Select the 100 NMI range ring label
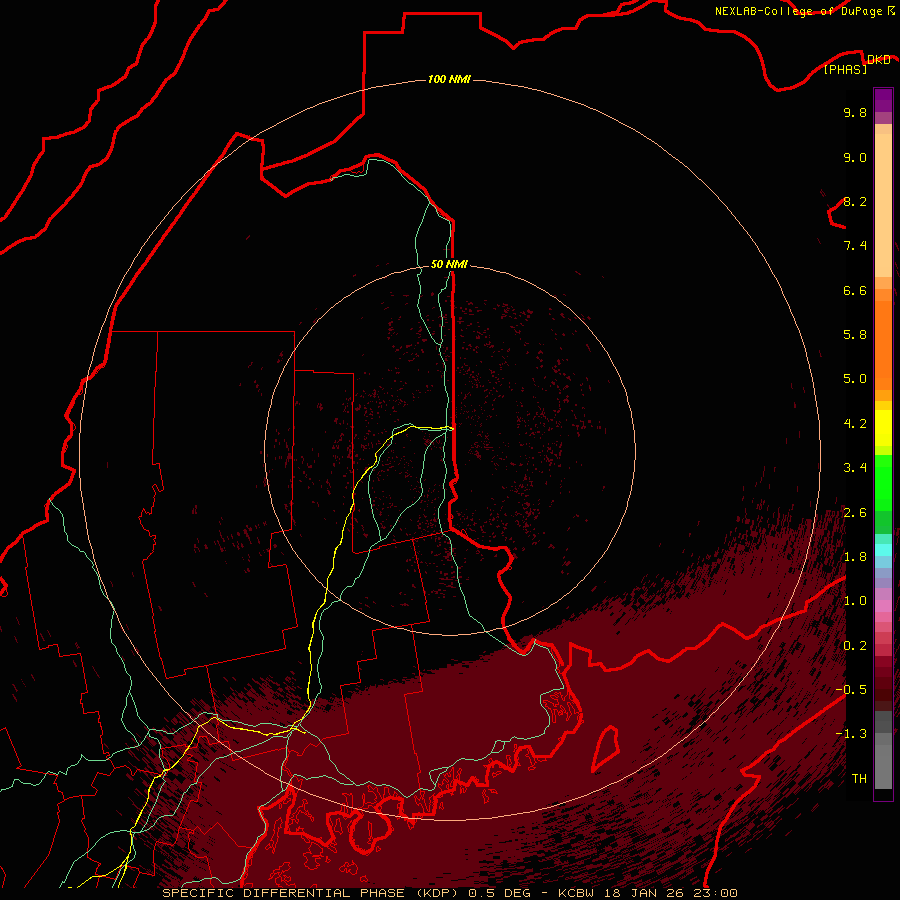This screenshot has width=900, height=900. [x=449, y=79]
